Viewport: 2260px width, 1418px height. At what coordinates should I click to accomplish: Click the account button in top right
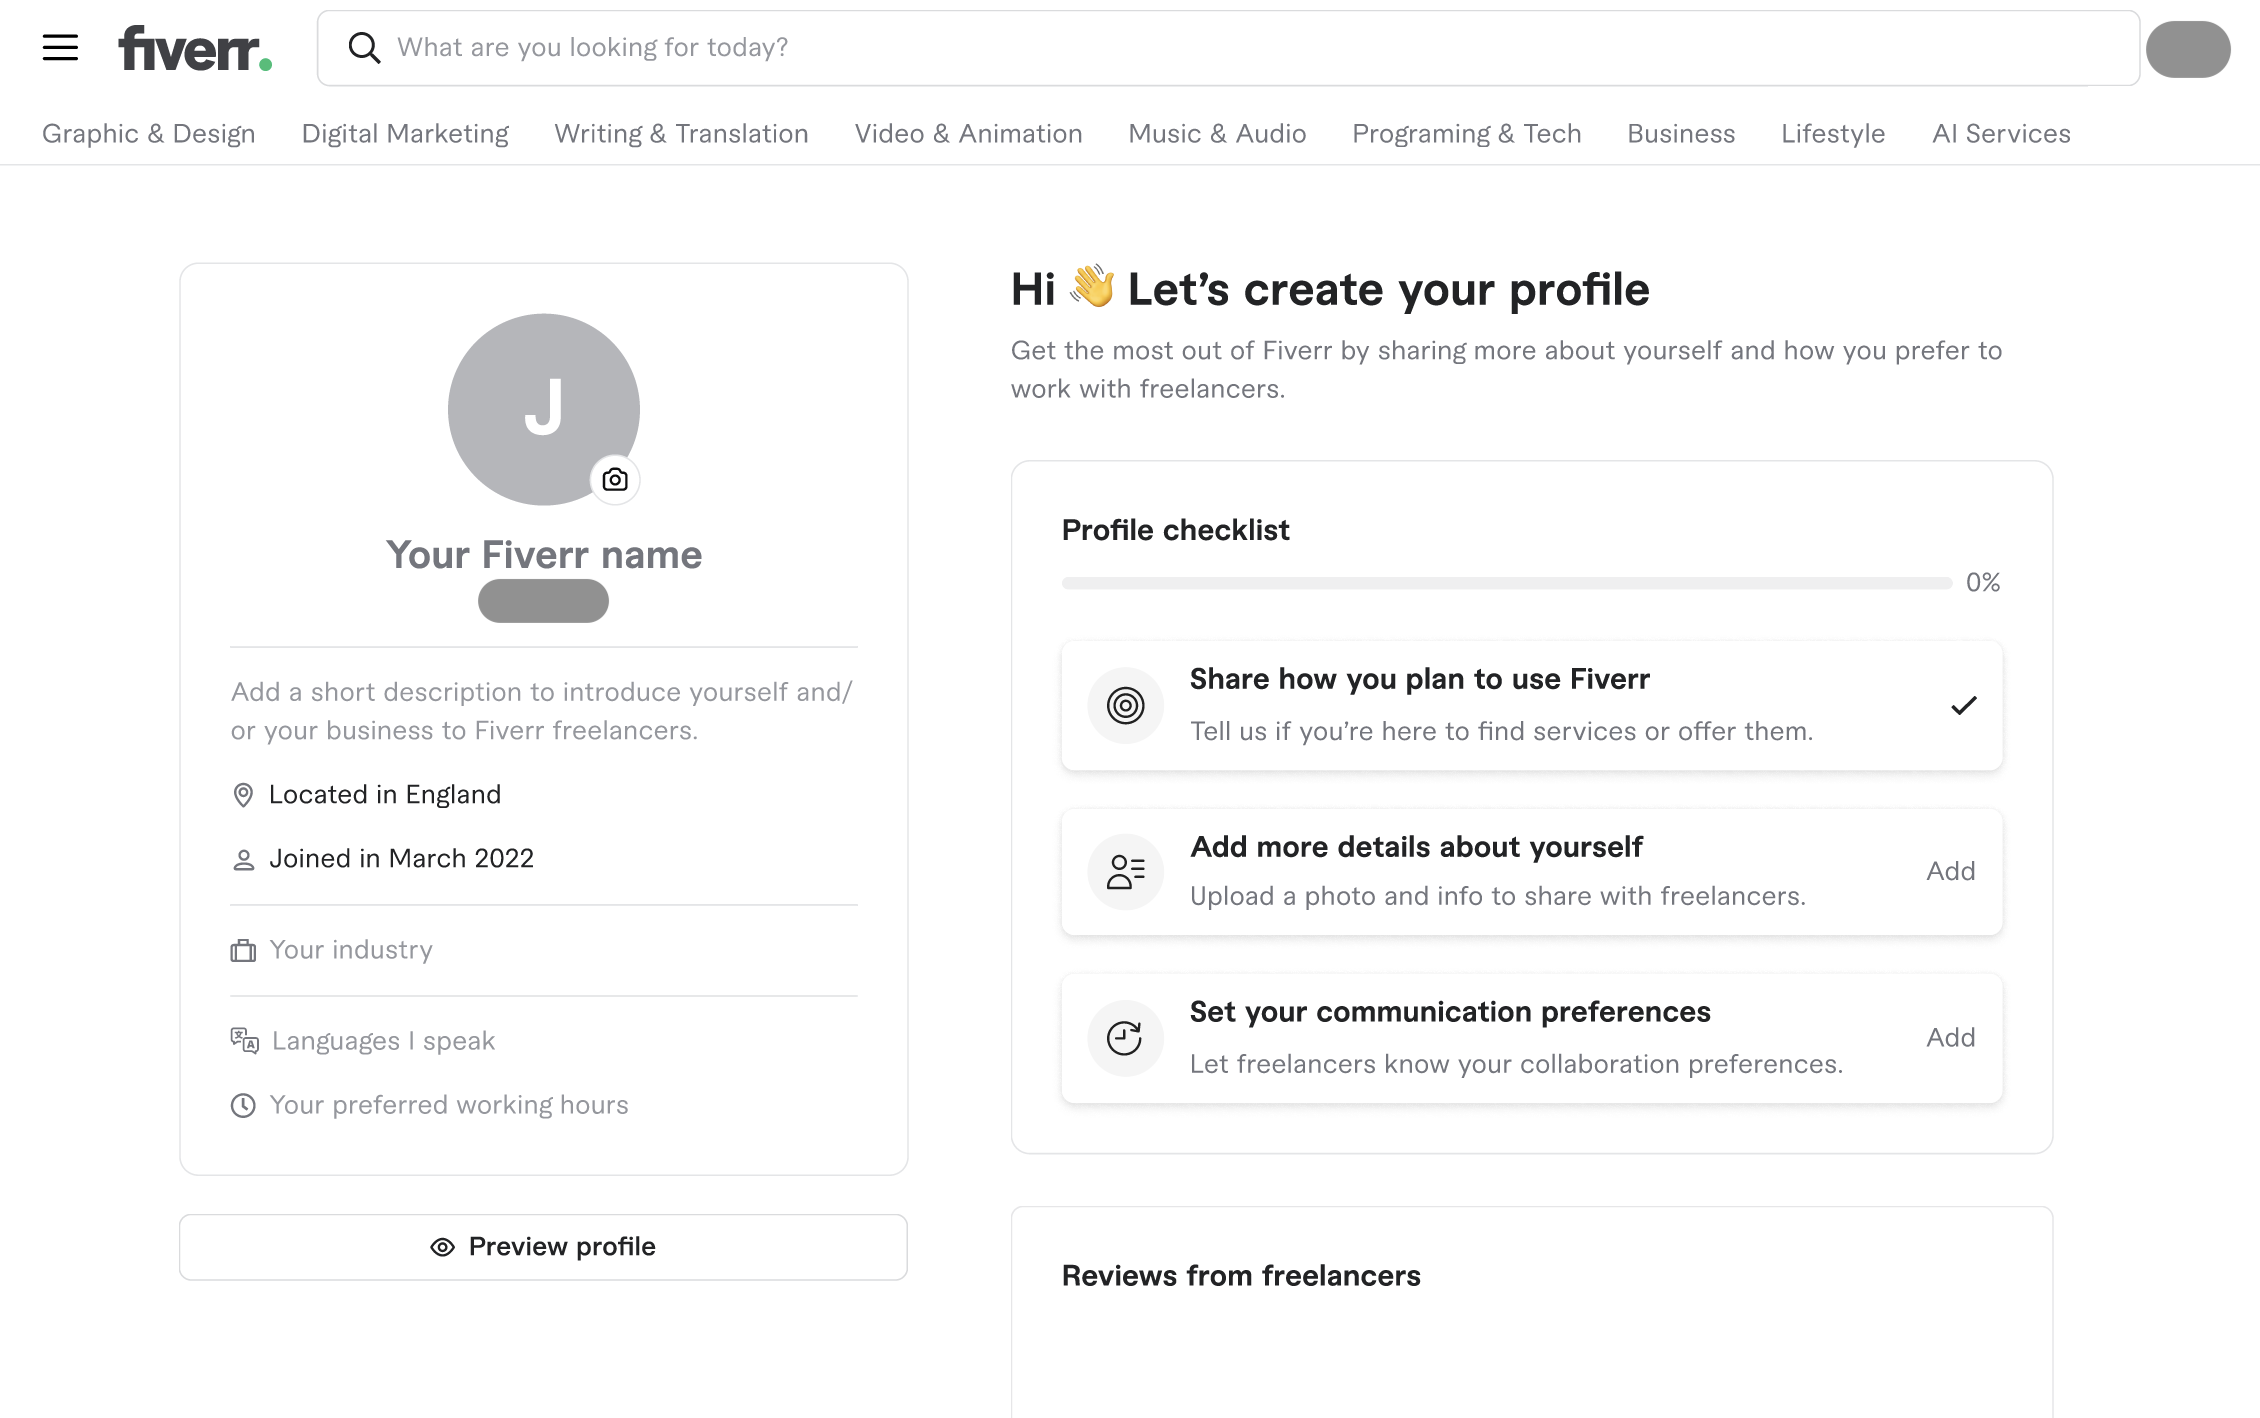2188,49
